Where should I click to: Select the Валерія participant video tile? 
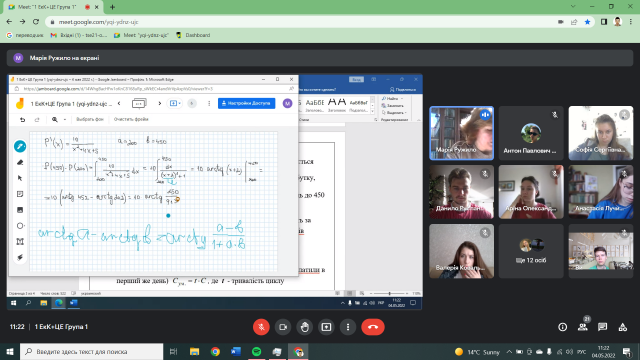click(x=461, y=251)
